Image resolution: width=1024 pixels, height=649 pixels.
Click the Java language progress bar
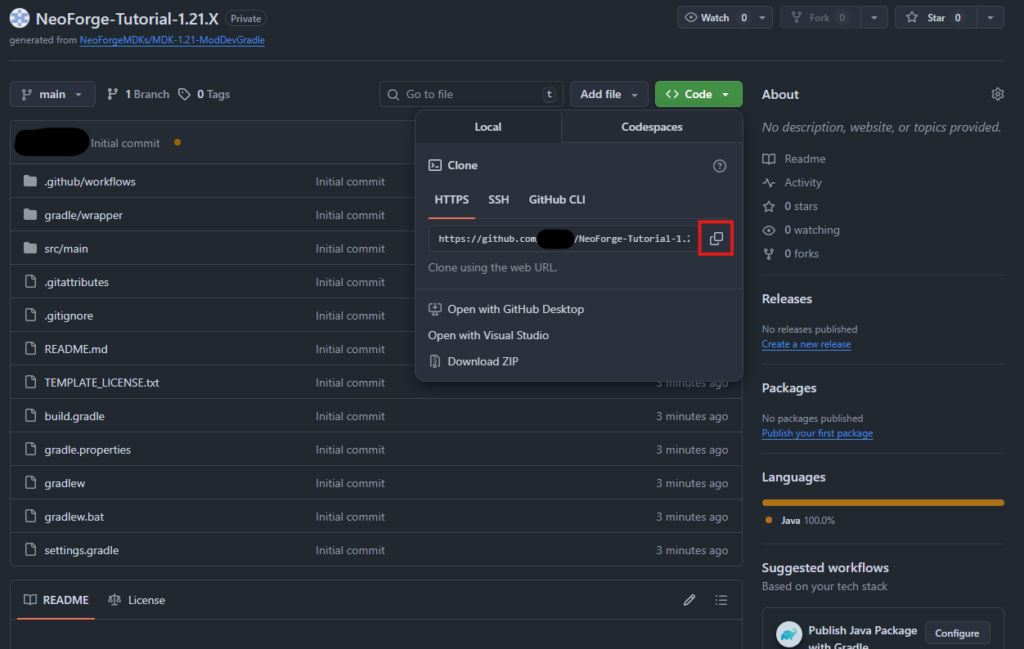pyautogui.click(x=882, y=502)
